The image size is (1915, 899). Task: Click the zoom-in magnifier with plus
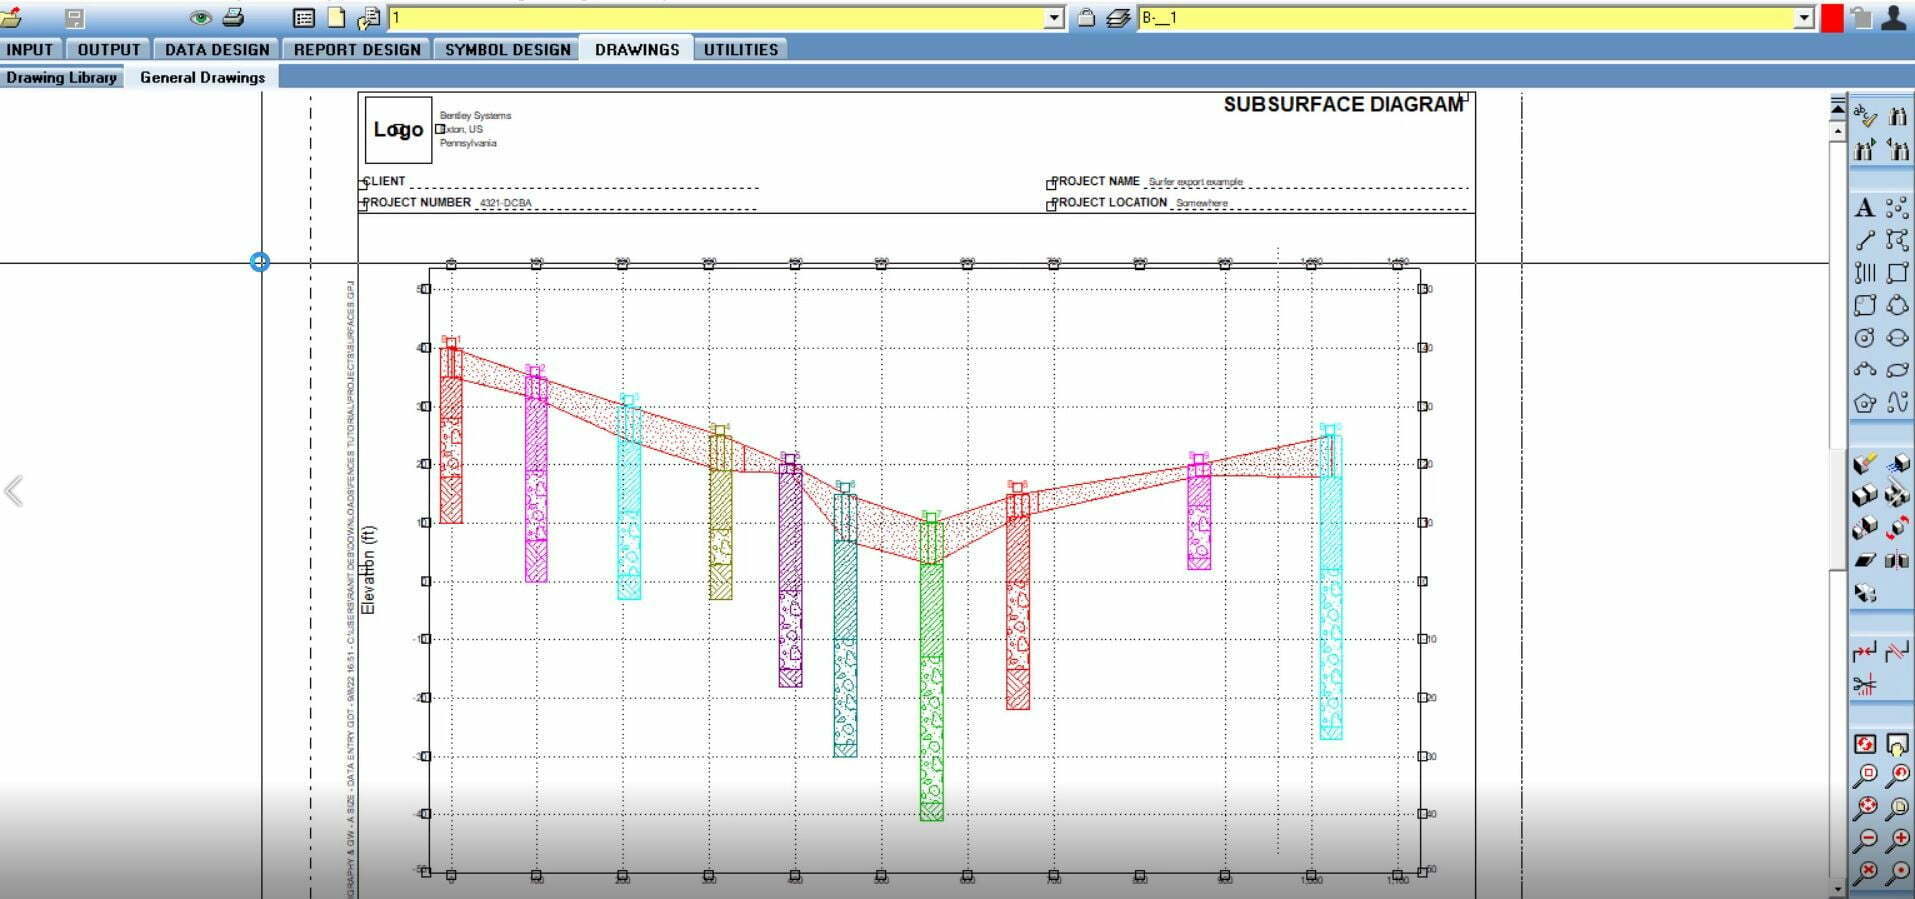[x=1897, y=840]
